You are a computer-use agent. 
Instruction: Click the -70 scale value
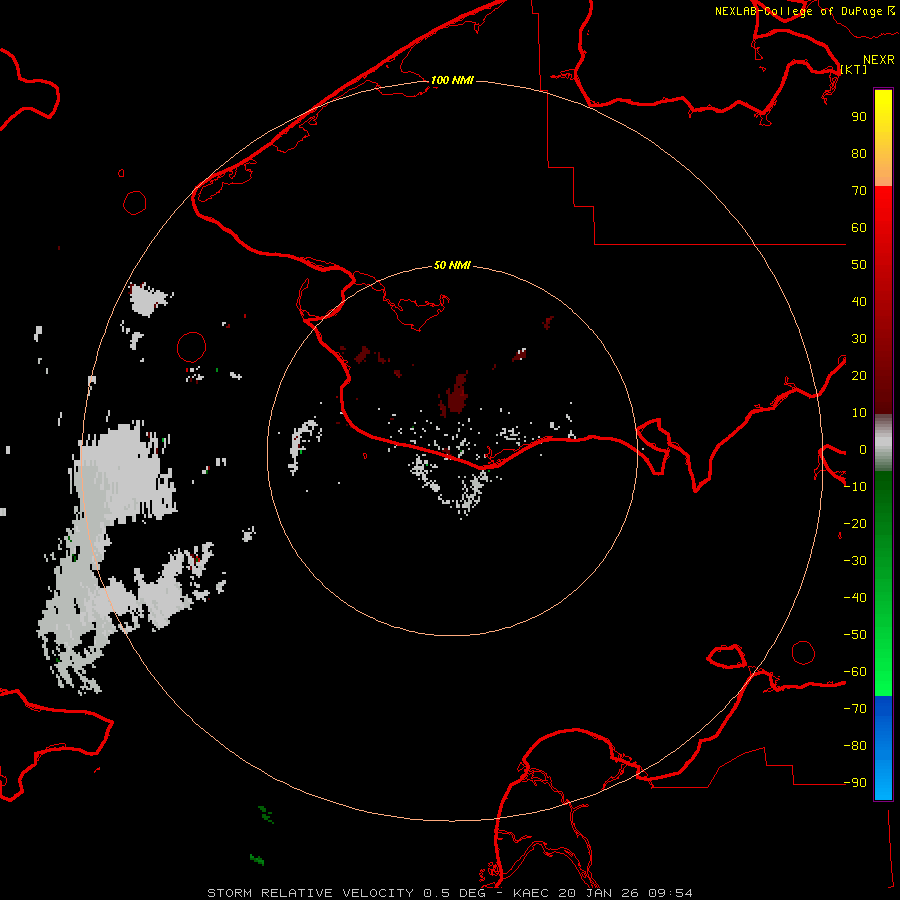855,709
